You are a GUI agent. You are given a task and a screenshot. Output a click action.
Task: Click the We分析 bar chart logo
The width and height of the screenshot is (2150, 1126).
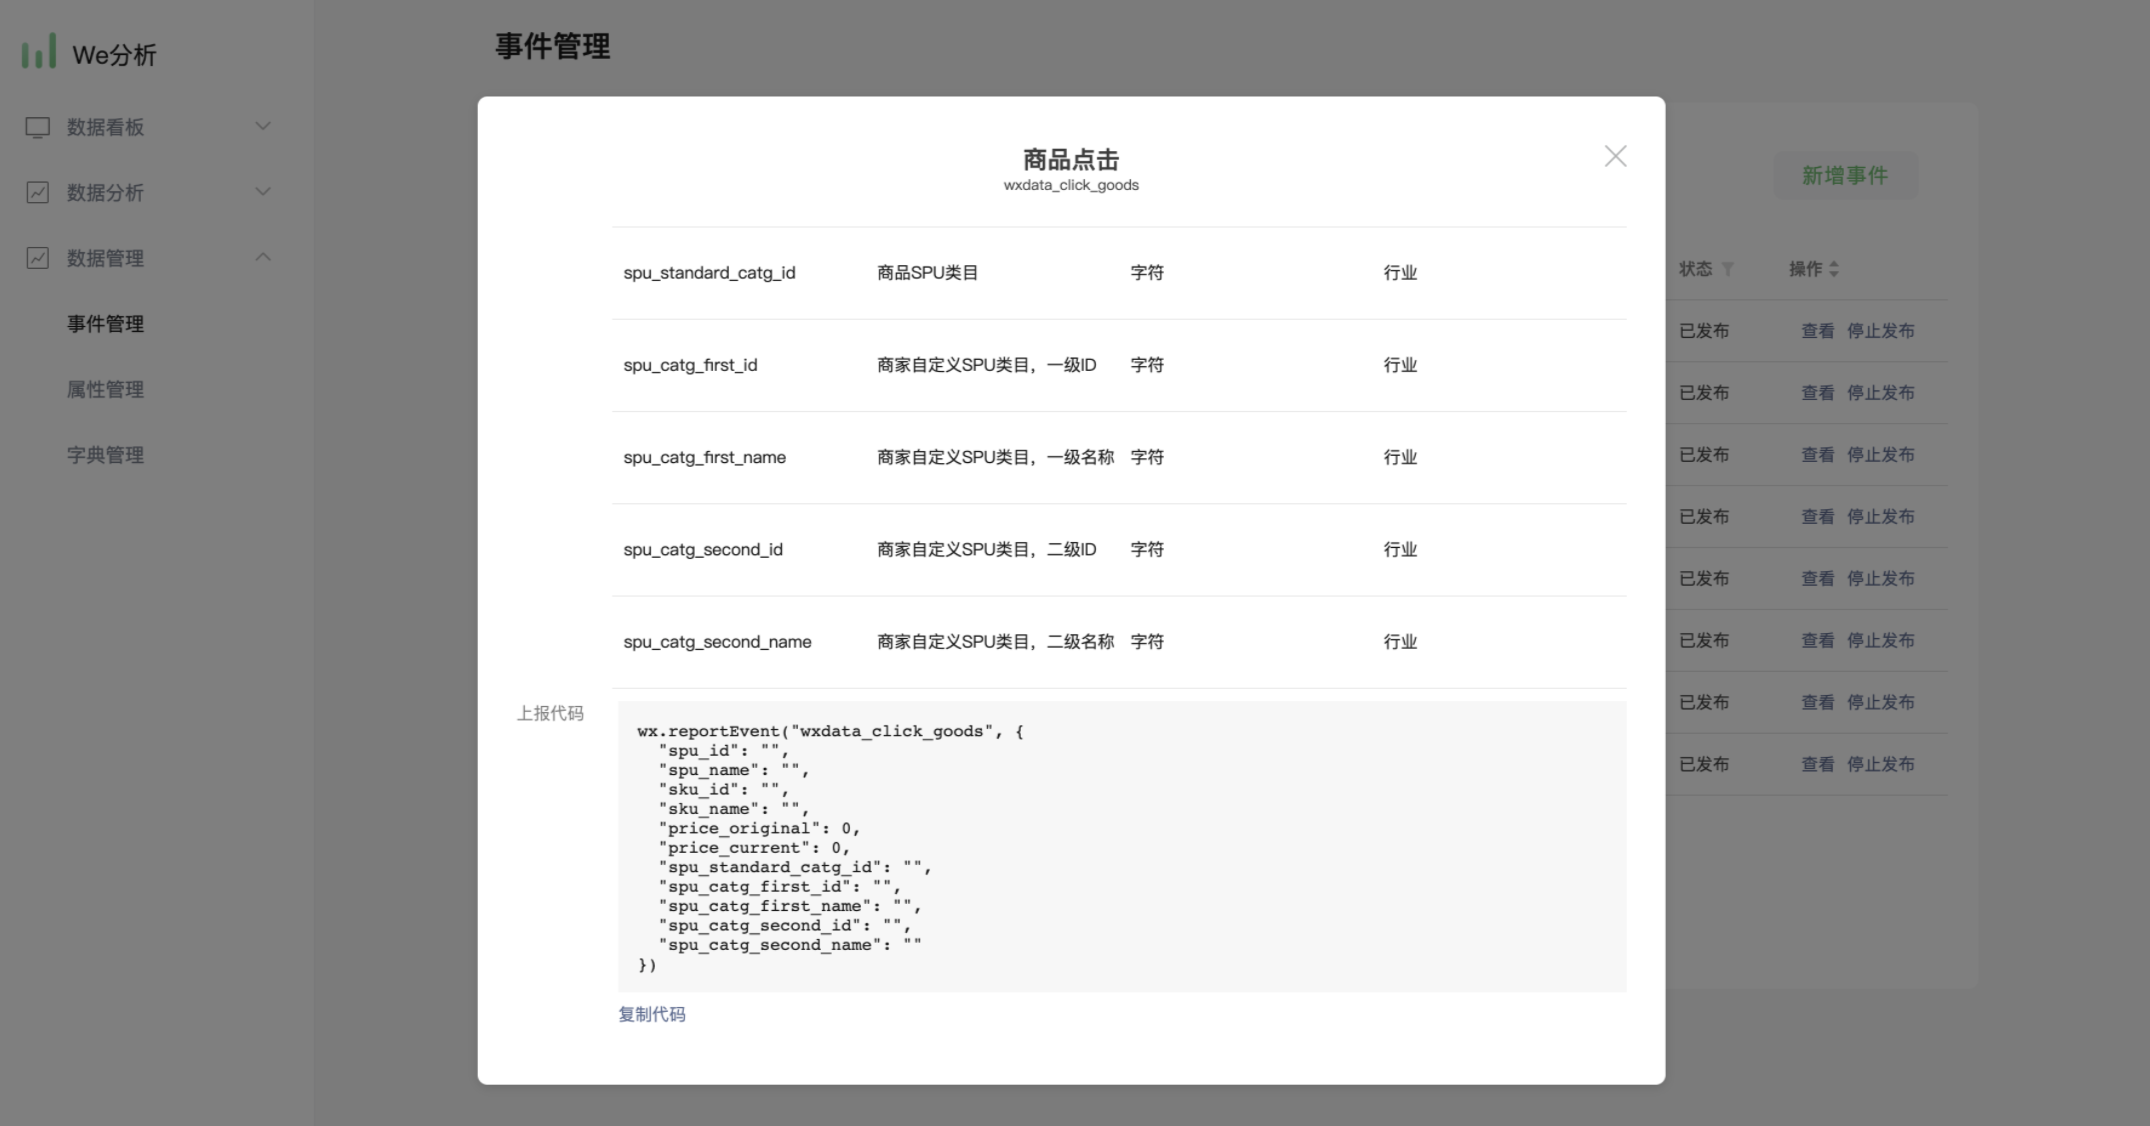pyautogui.click(x=39, y=52)
